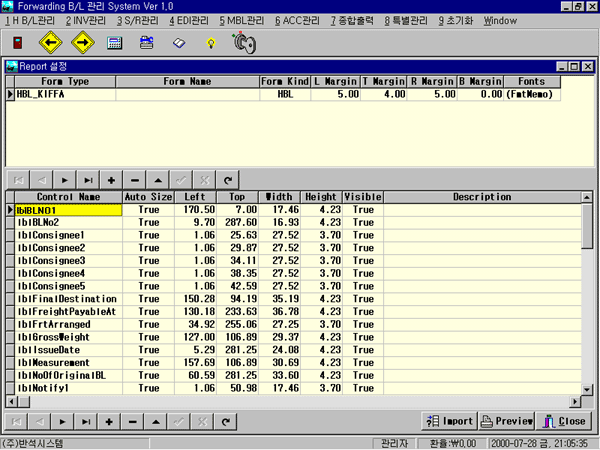Click edit triangle in bottom navigator

[156, 422]
